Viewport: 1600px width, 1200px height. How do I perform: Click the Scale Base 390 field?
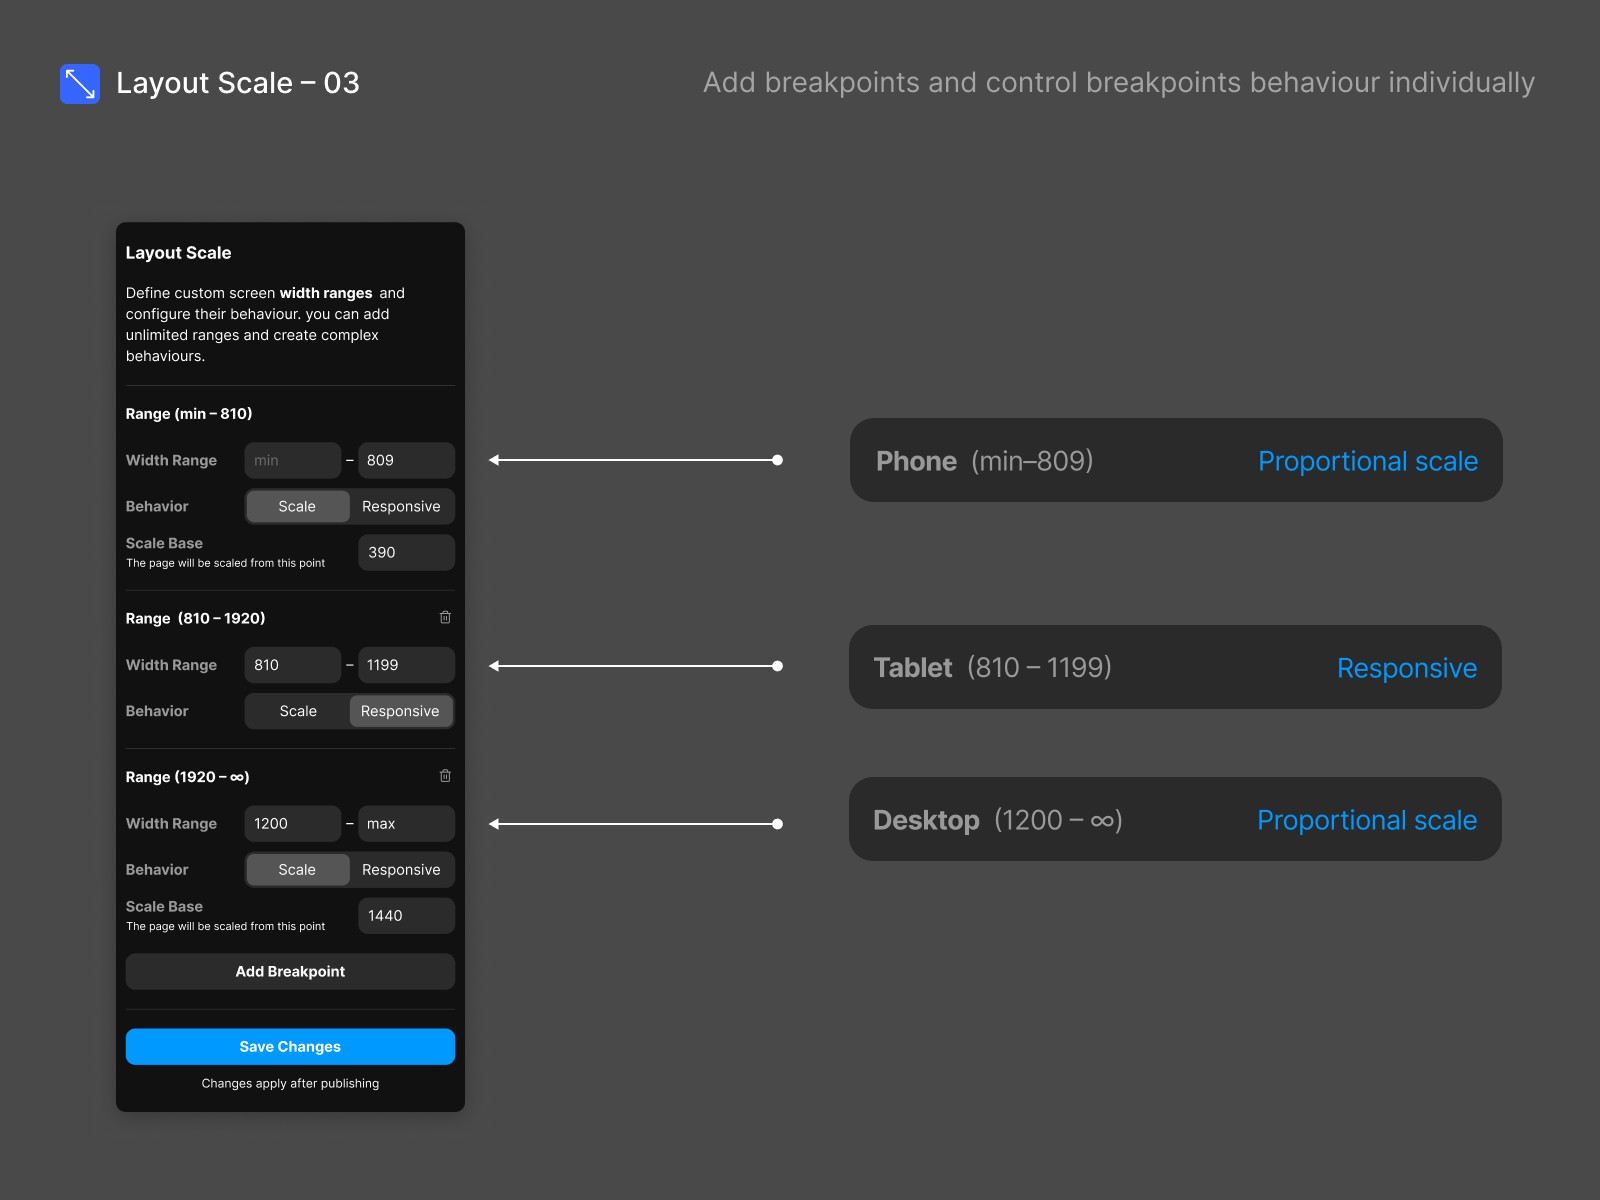click(x=405, y=552)
